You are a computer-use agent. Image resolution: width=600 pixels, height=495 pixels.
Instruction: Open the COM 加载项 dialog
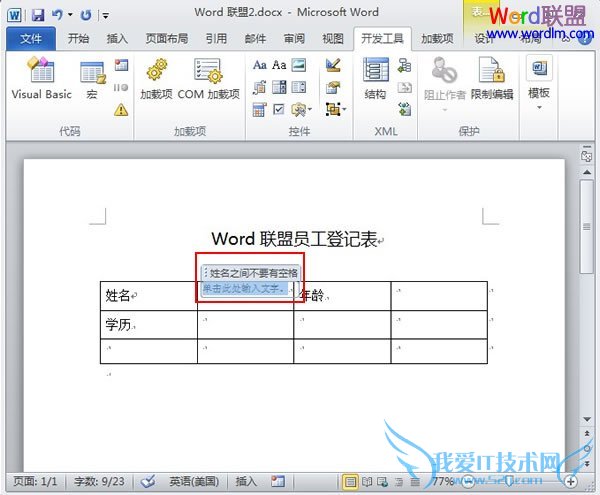(x=208, y=78)
